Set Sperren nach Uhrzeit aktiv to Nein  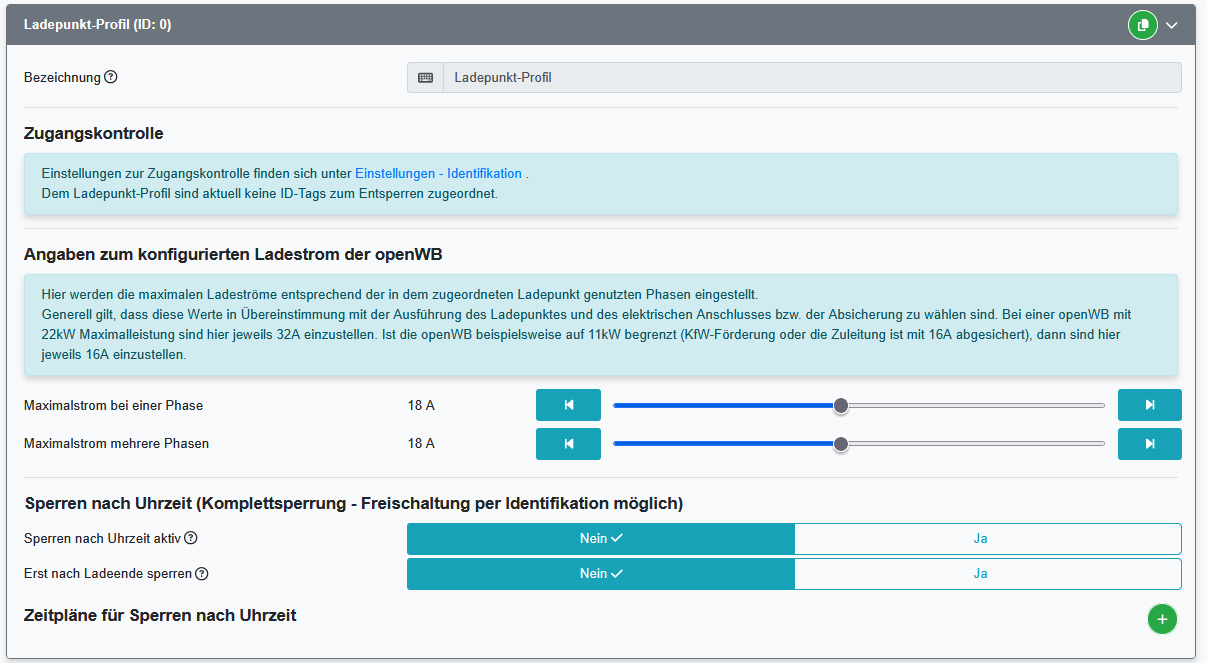(x=601, y=538)
